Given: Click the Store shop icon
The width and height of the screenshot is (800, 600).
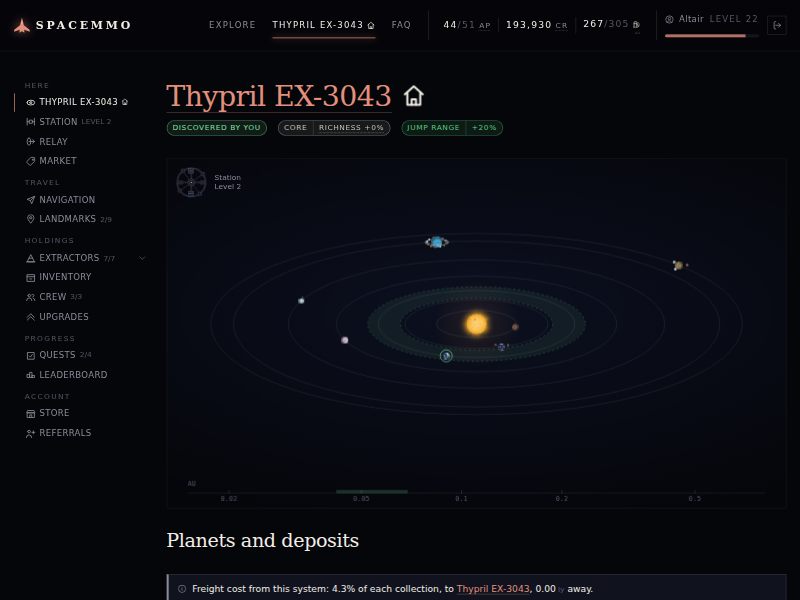Looking at the screenshot, I should (x=31, y=413).
